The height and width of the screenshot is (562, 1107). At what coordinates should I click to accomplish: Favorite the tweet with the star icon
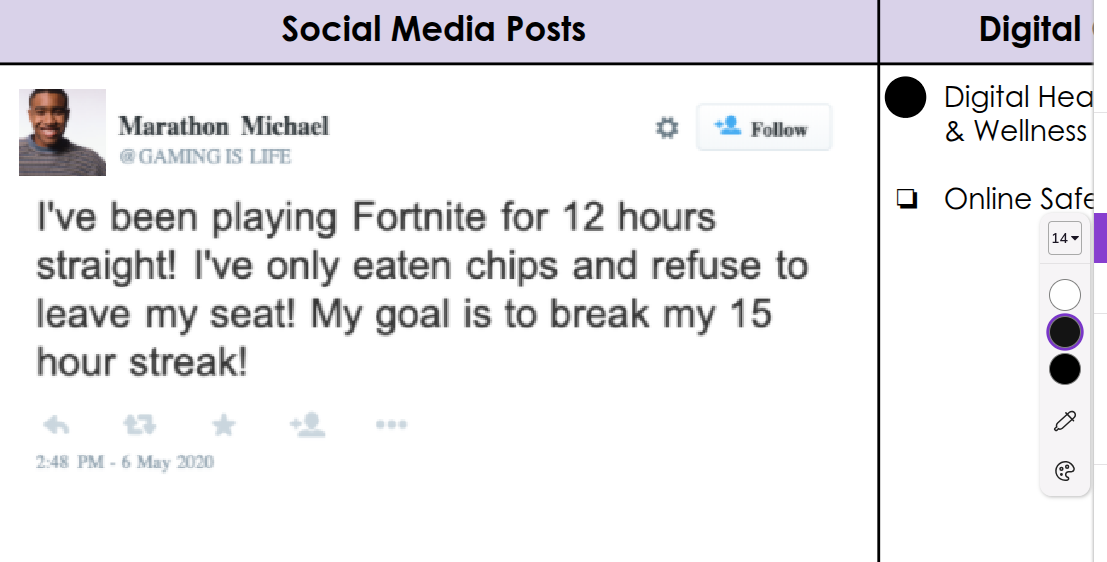pos(224,426)
